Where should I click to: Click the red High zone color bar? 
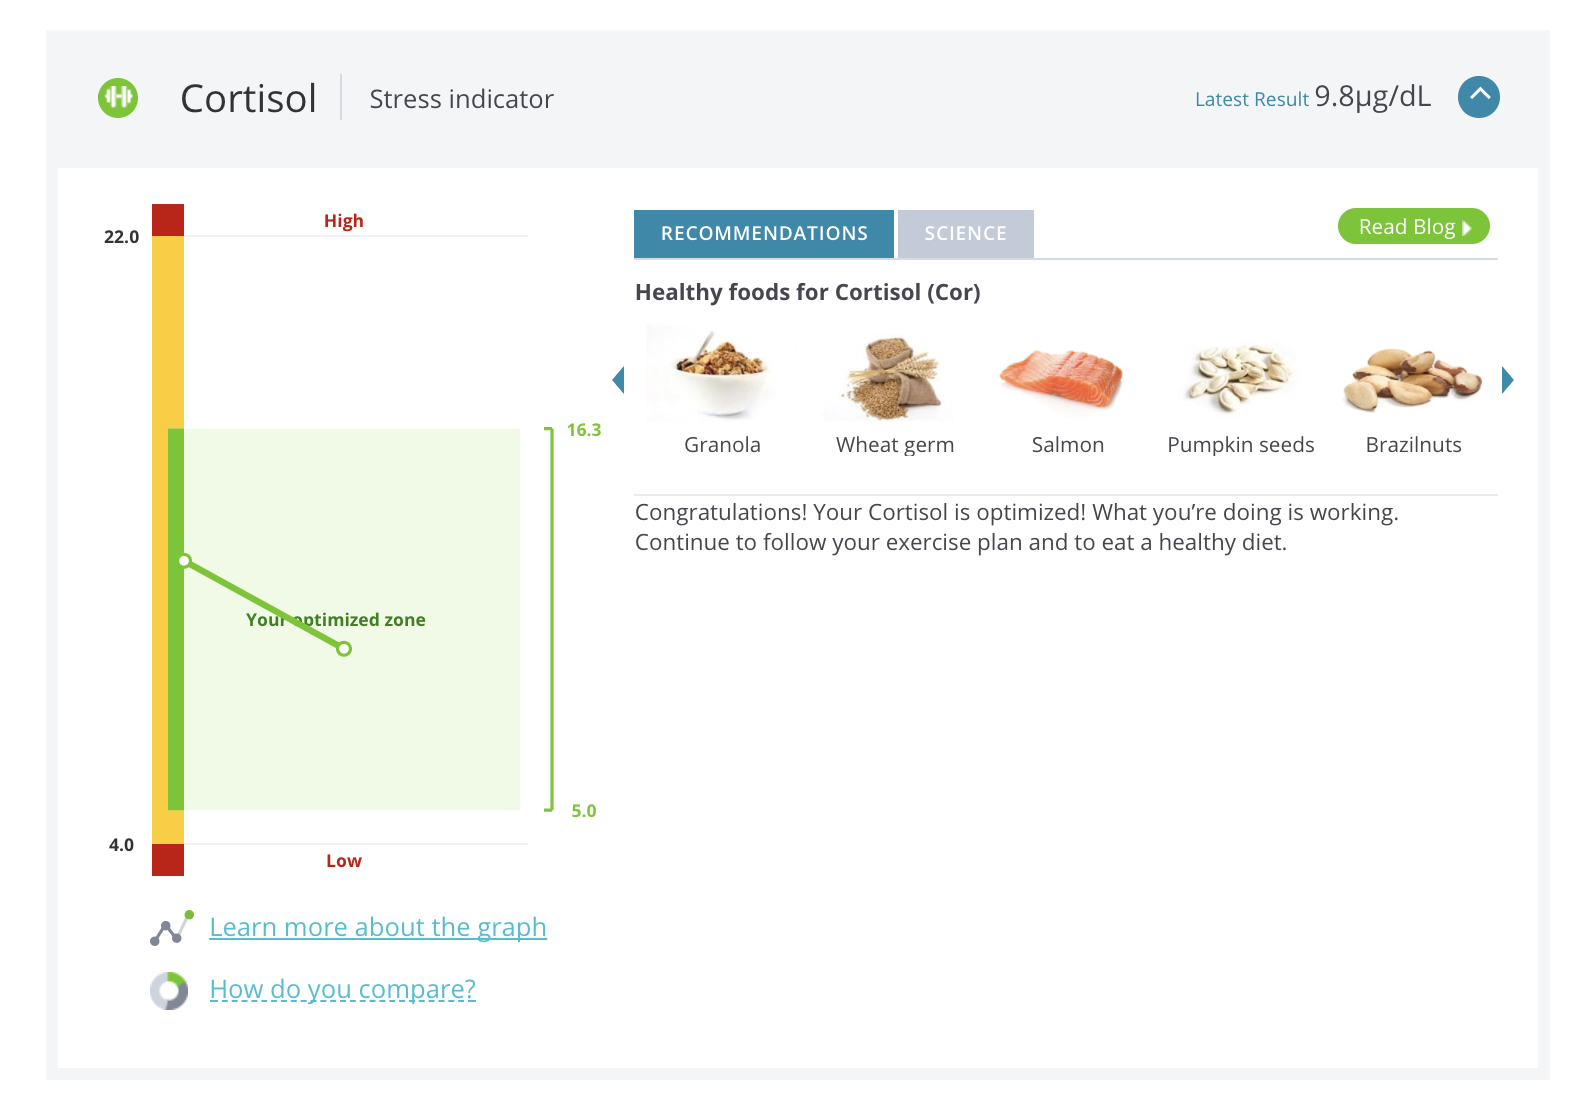click(x=168, y=220)
